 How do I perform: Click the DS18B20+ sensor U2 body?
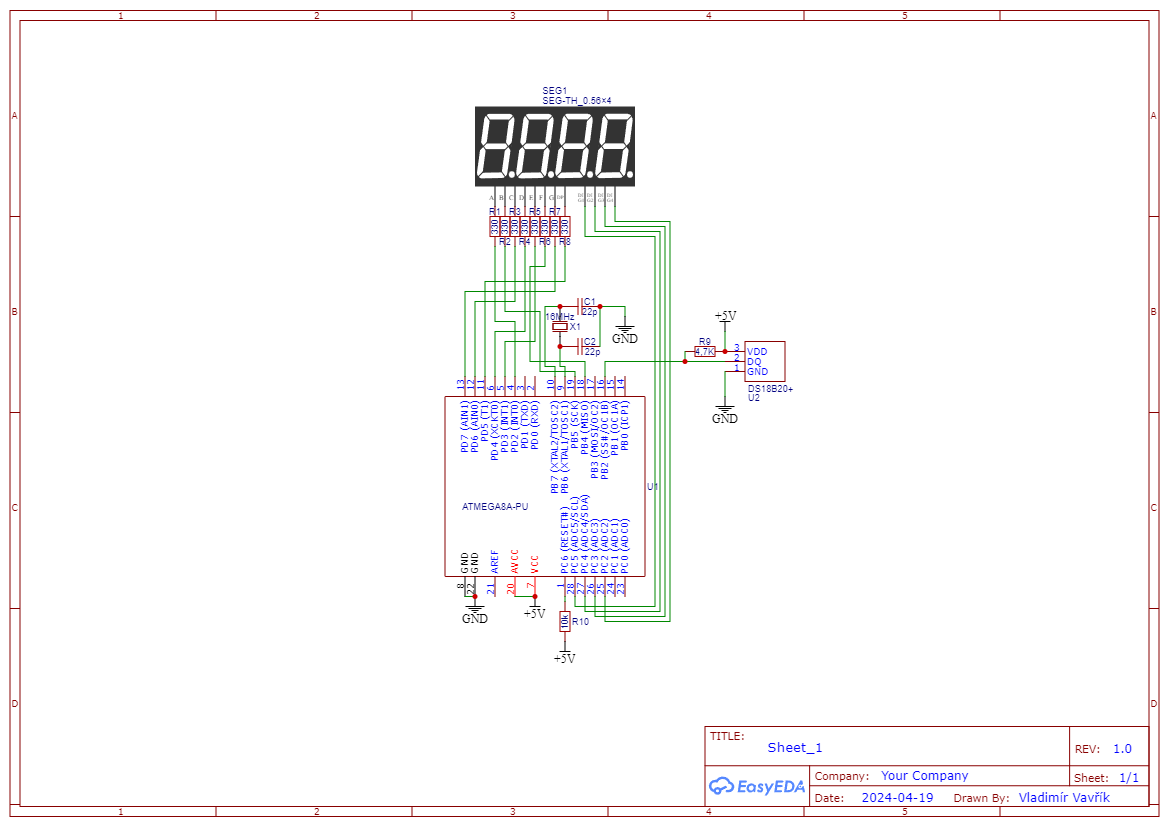click(x=764, y=361)
